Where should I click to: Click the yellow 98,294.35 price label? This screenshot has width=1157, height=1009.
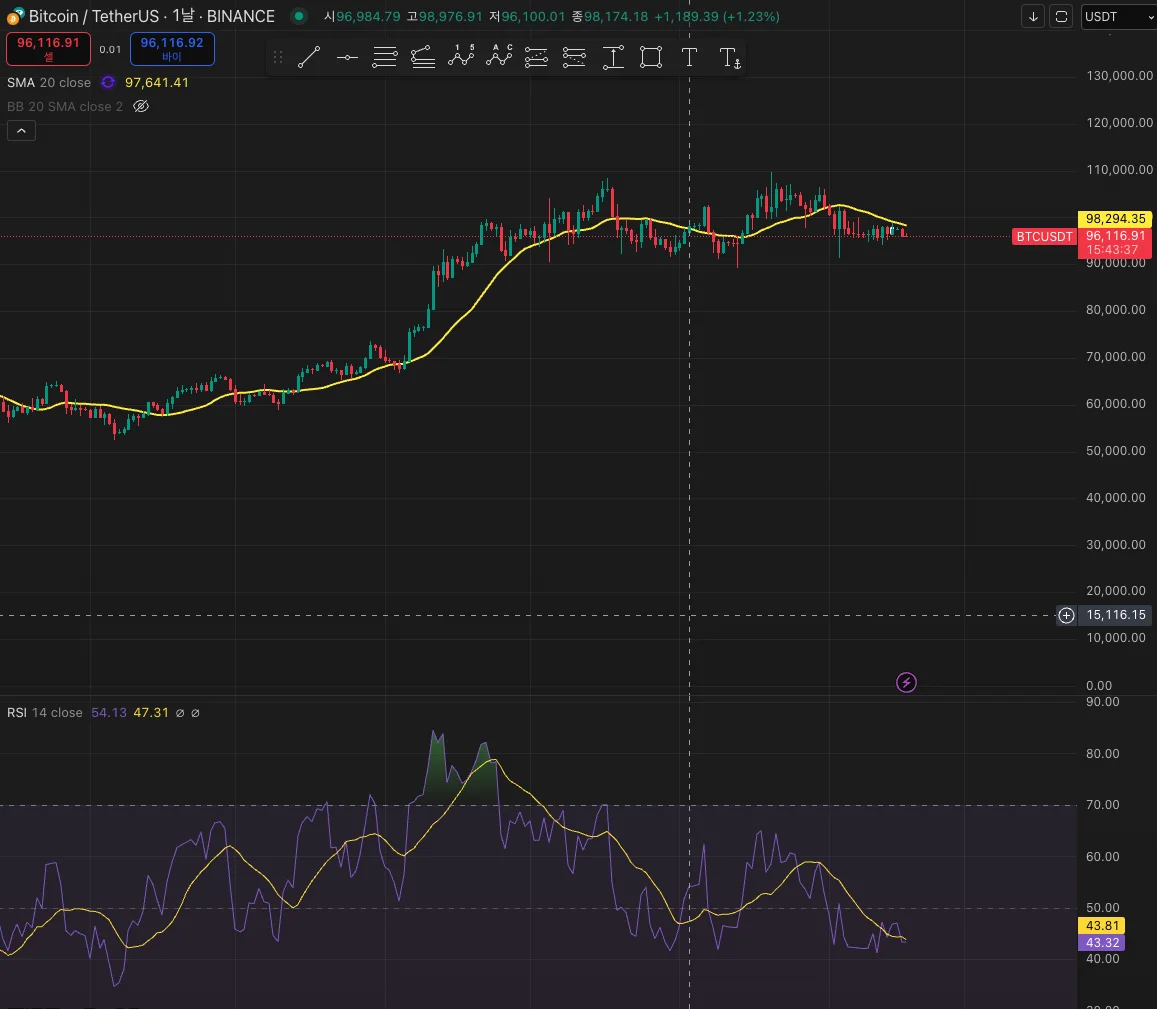(1115, 218)
